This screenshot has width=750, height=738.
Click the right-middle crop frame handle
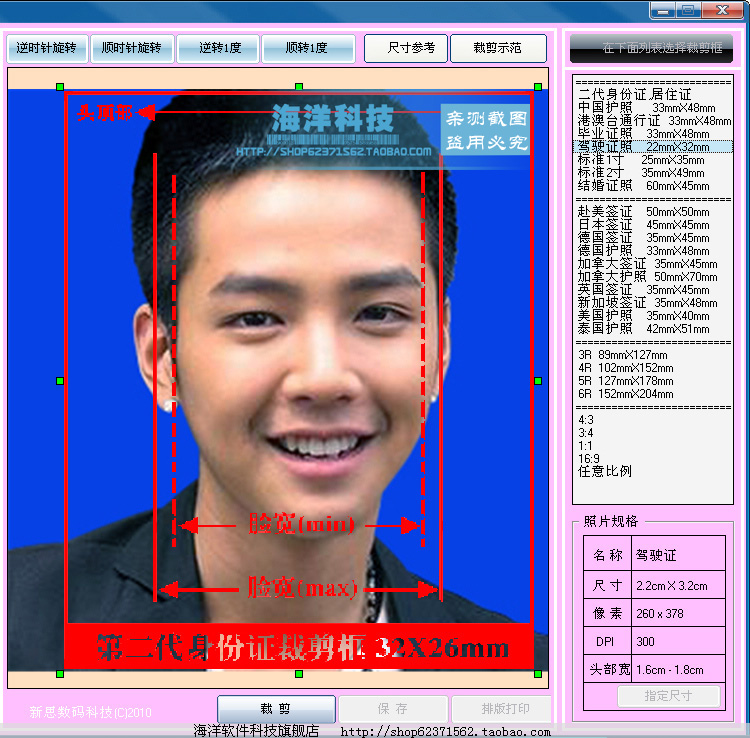(538, 381)
